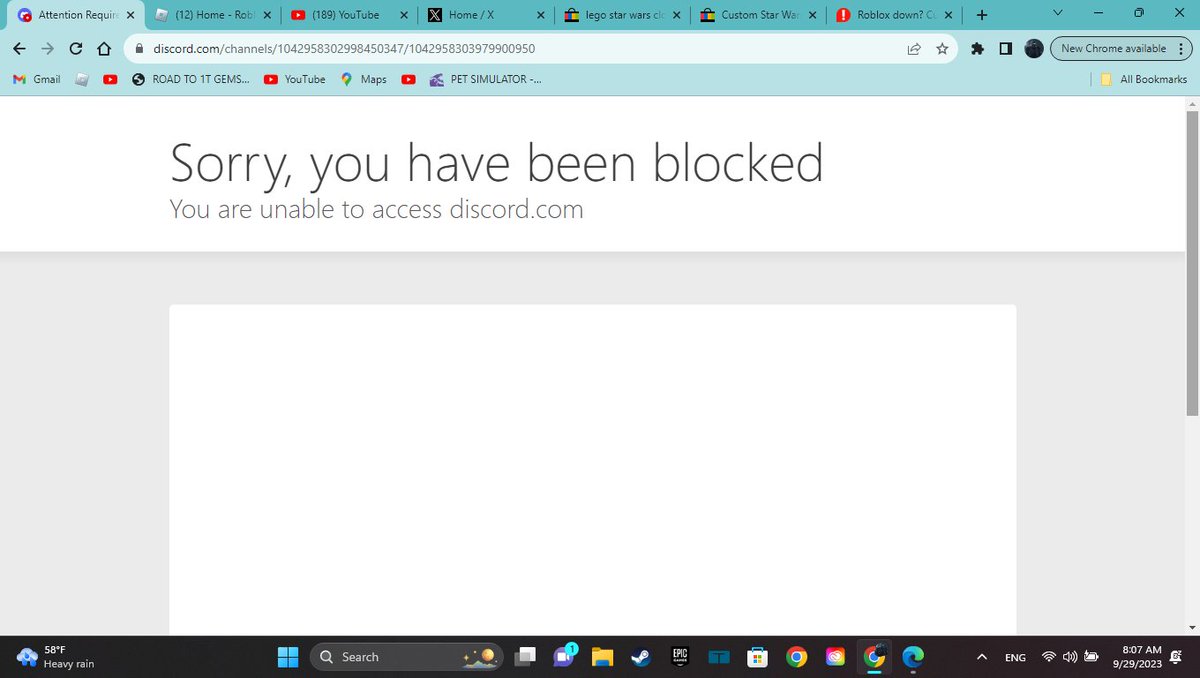Open the weather widget showing Heavy rain

coord(56,657)
